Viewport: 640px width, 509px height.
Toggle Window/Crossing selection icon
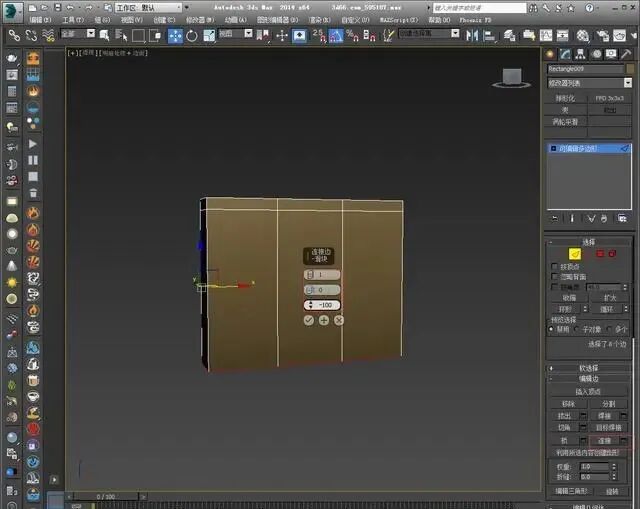pos(155,36)
